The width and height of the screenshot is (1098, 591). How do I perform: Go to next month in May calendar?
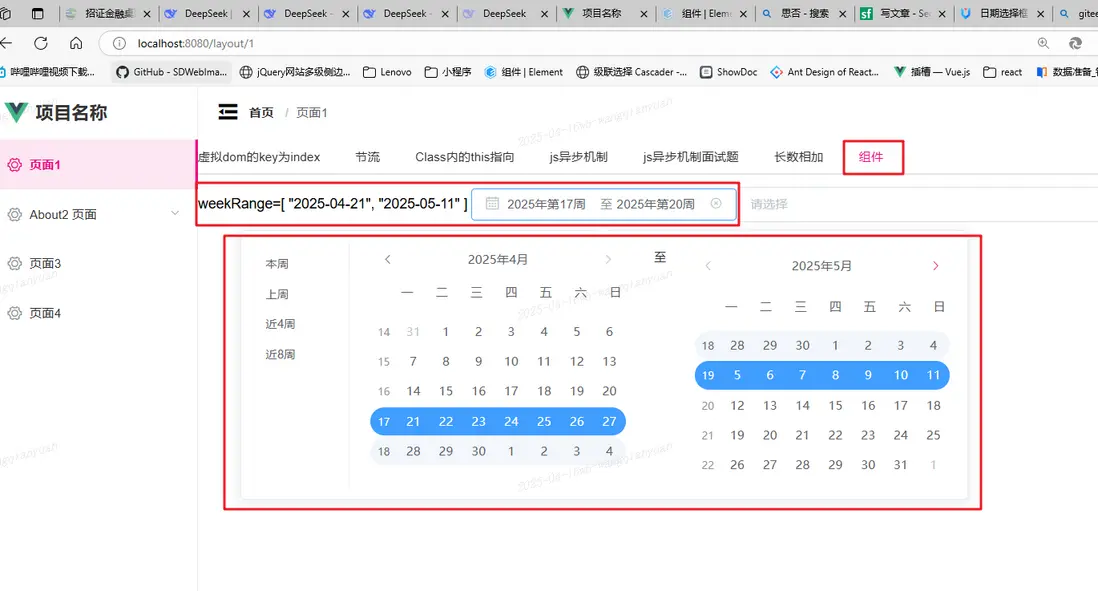point(936,266)
